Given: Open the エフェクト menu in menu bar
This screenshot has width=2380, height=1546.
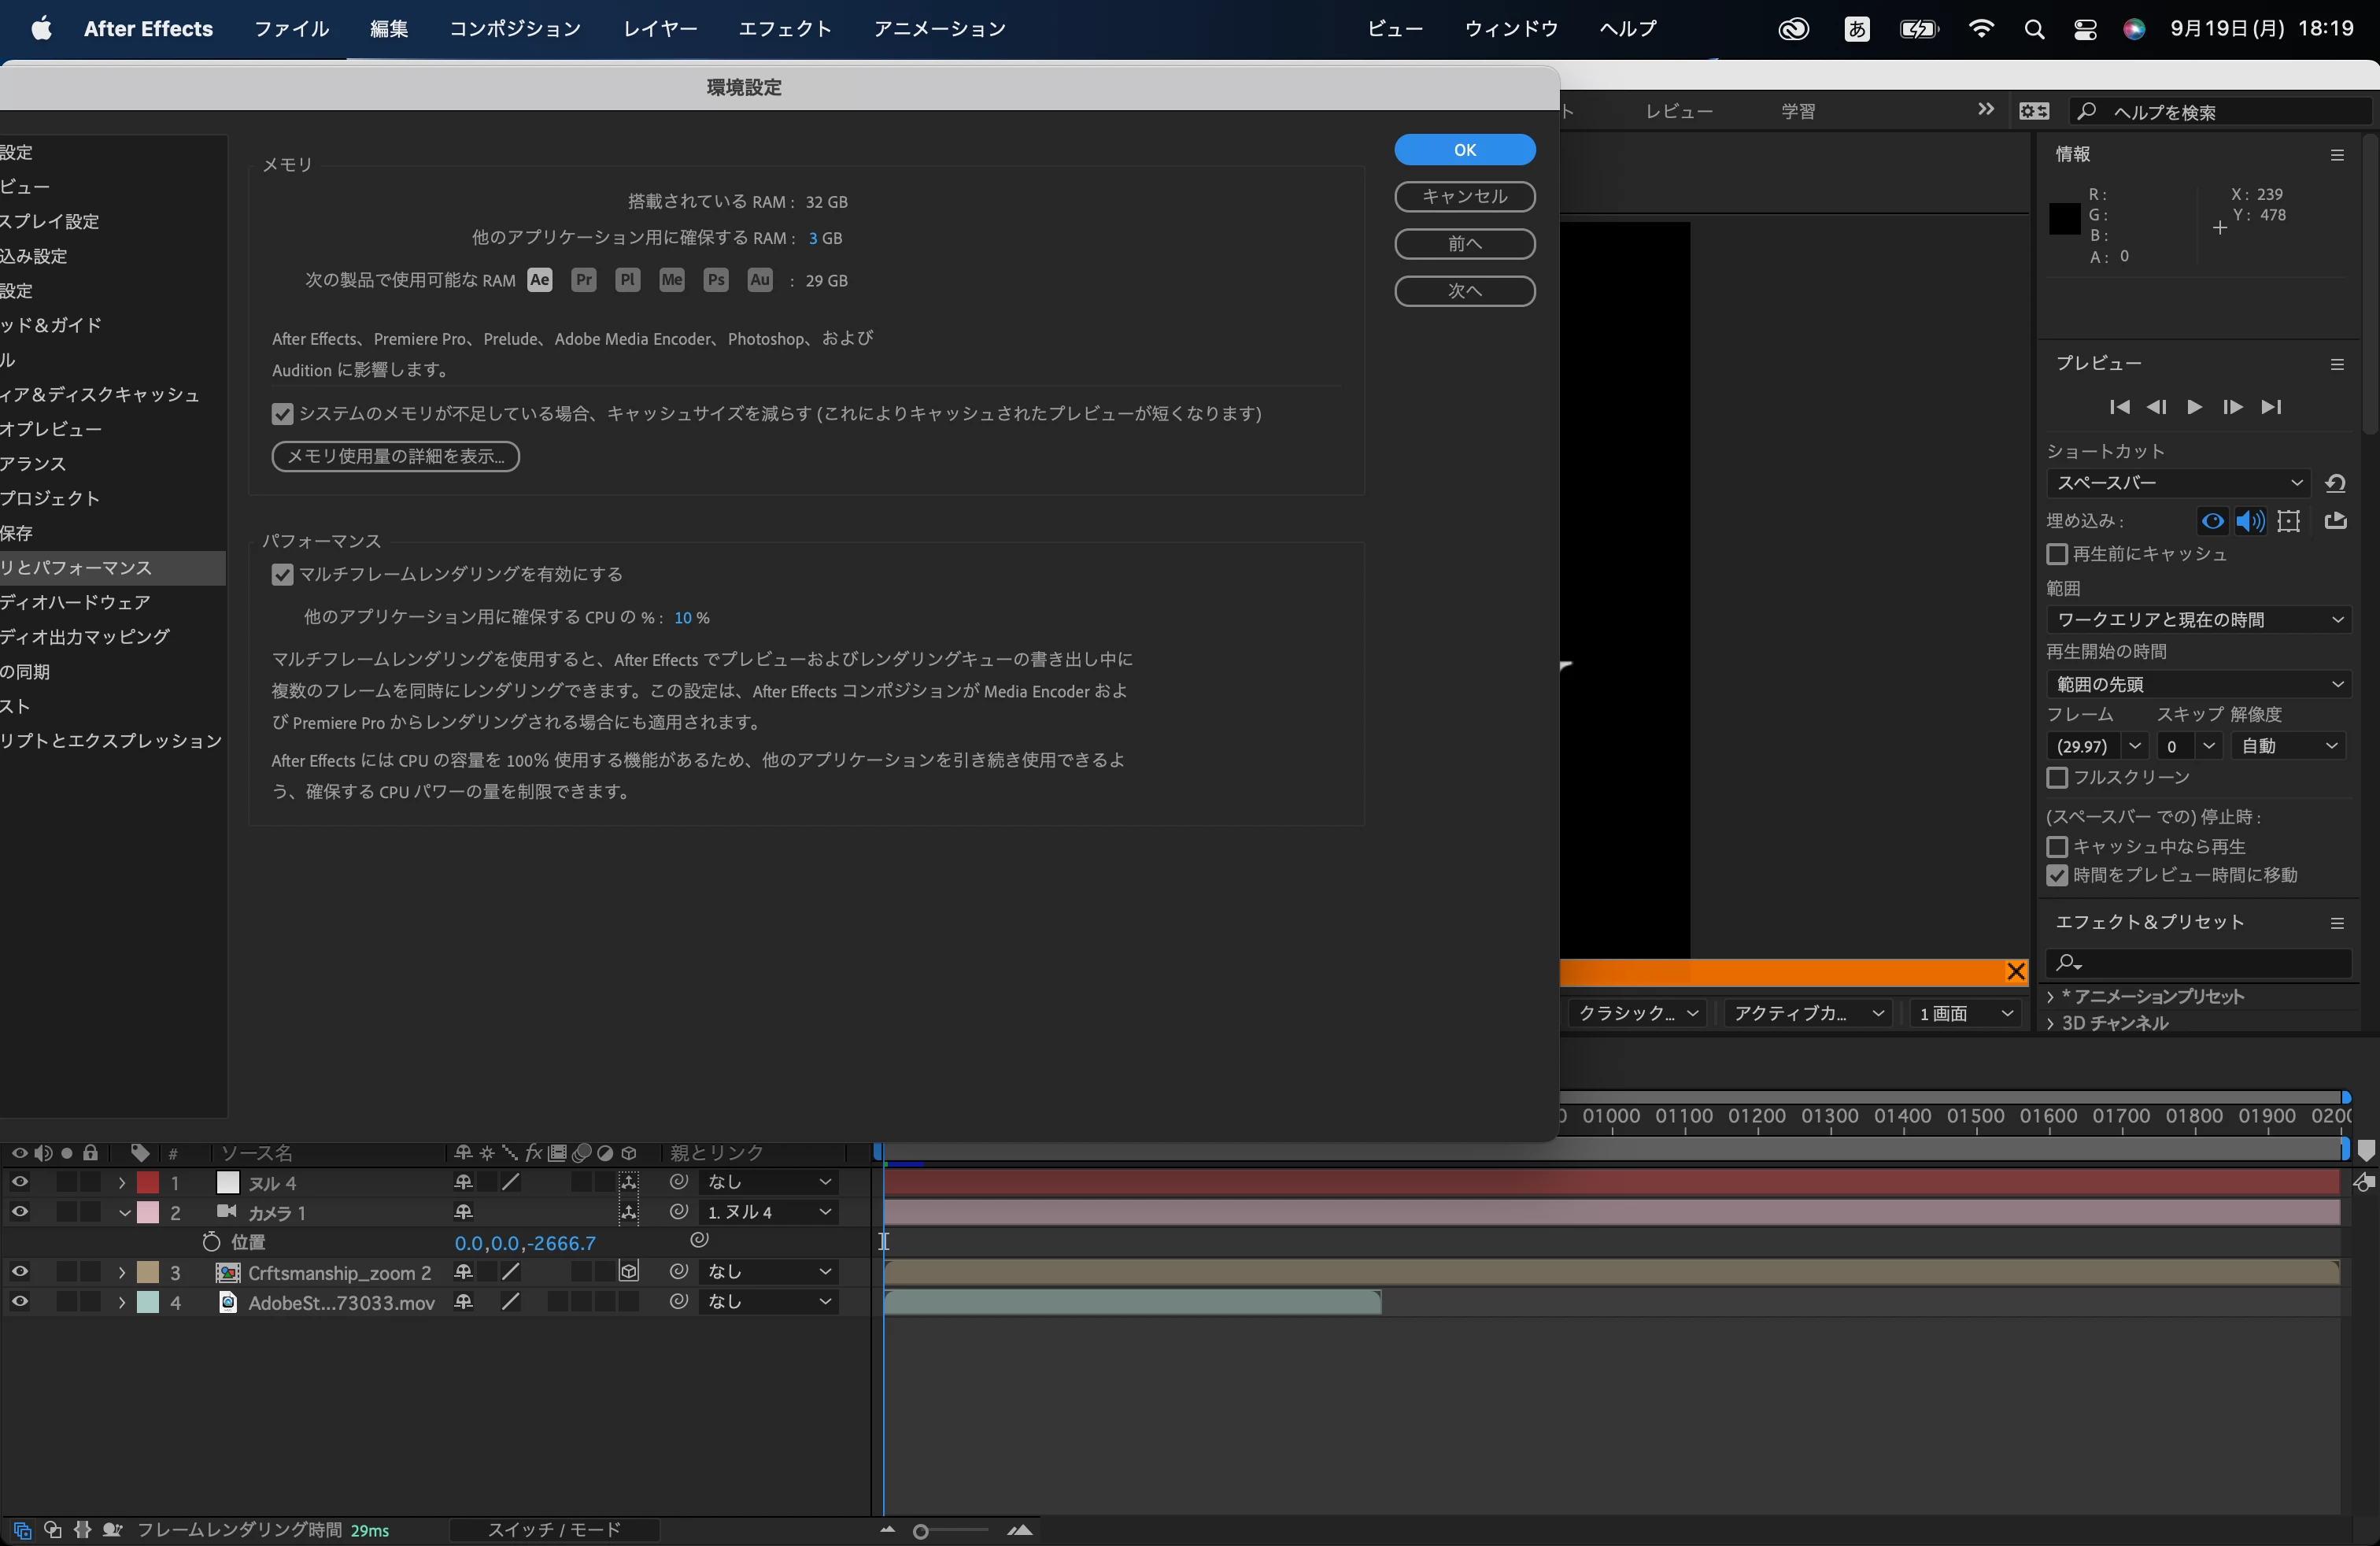Looking at the screenshot, I should [x=784, y=29].
